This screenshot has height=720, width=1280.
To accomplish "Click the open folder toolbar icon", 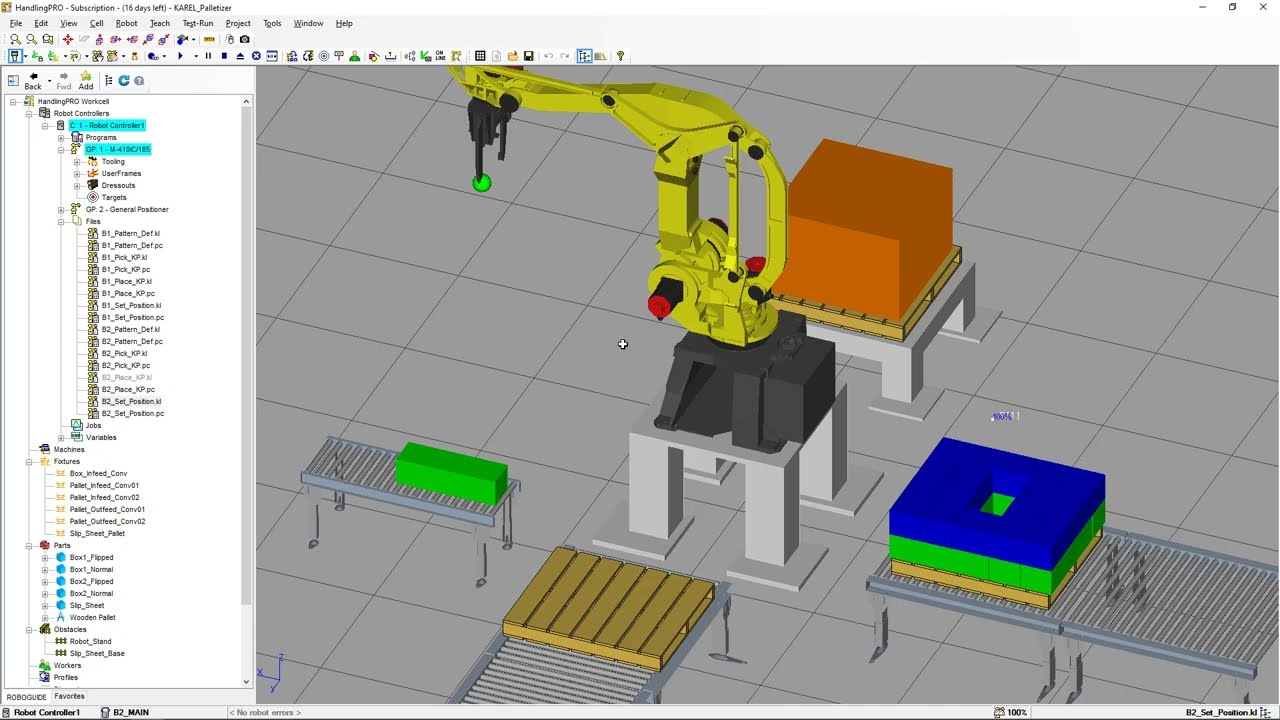I will [x=512, y=56].
